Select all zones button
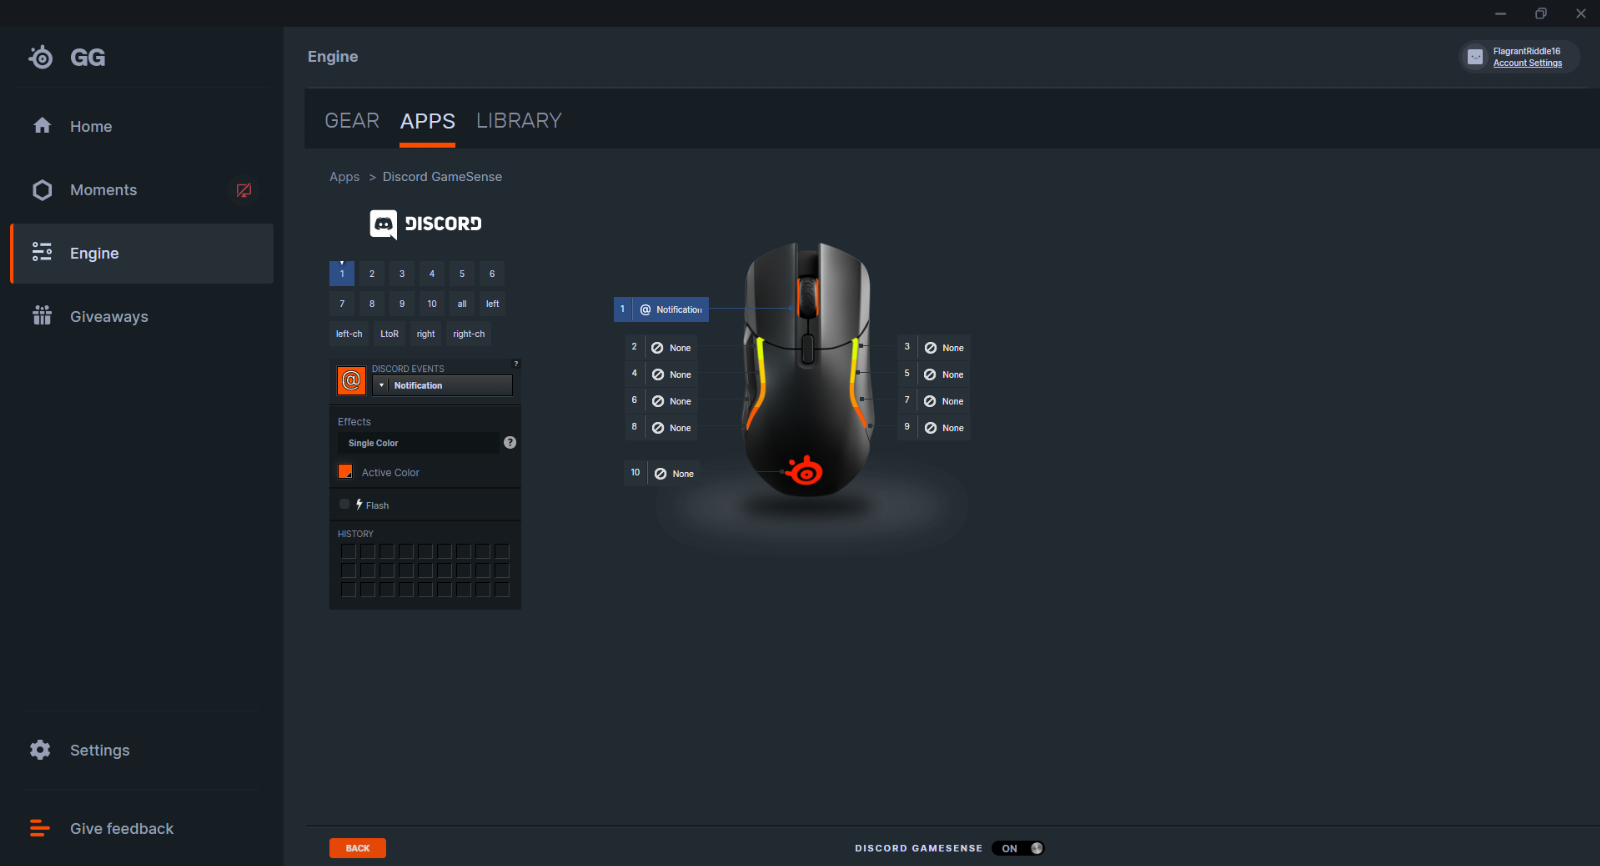The width and height of the screenshot is (1600, 866). (x=462, y=304)
